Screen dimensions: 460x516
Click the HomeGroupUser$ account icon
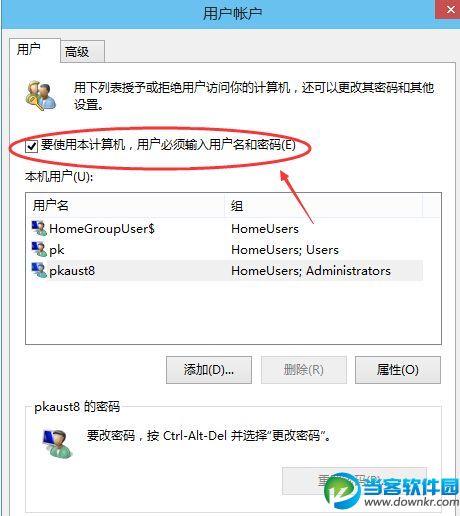[39, 228]
